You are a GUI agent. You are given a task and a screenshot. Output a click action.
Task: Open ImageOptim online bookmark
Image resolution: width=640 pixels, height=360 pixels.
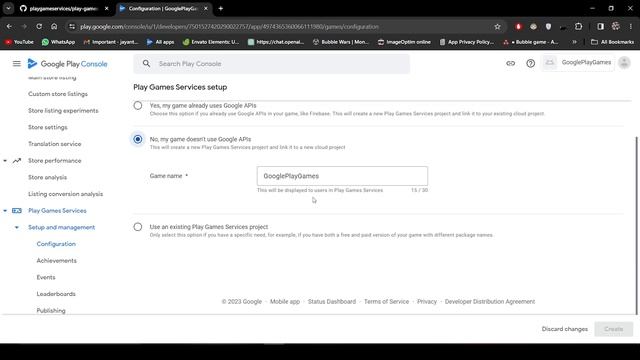point(404,42)
